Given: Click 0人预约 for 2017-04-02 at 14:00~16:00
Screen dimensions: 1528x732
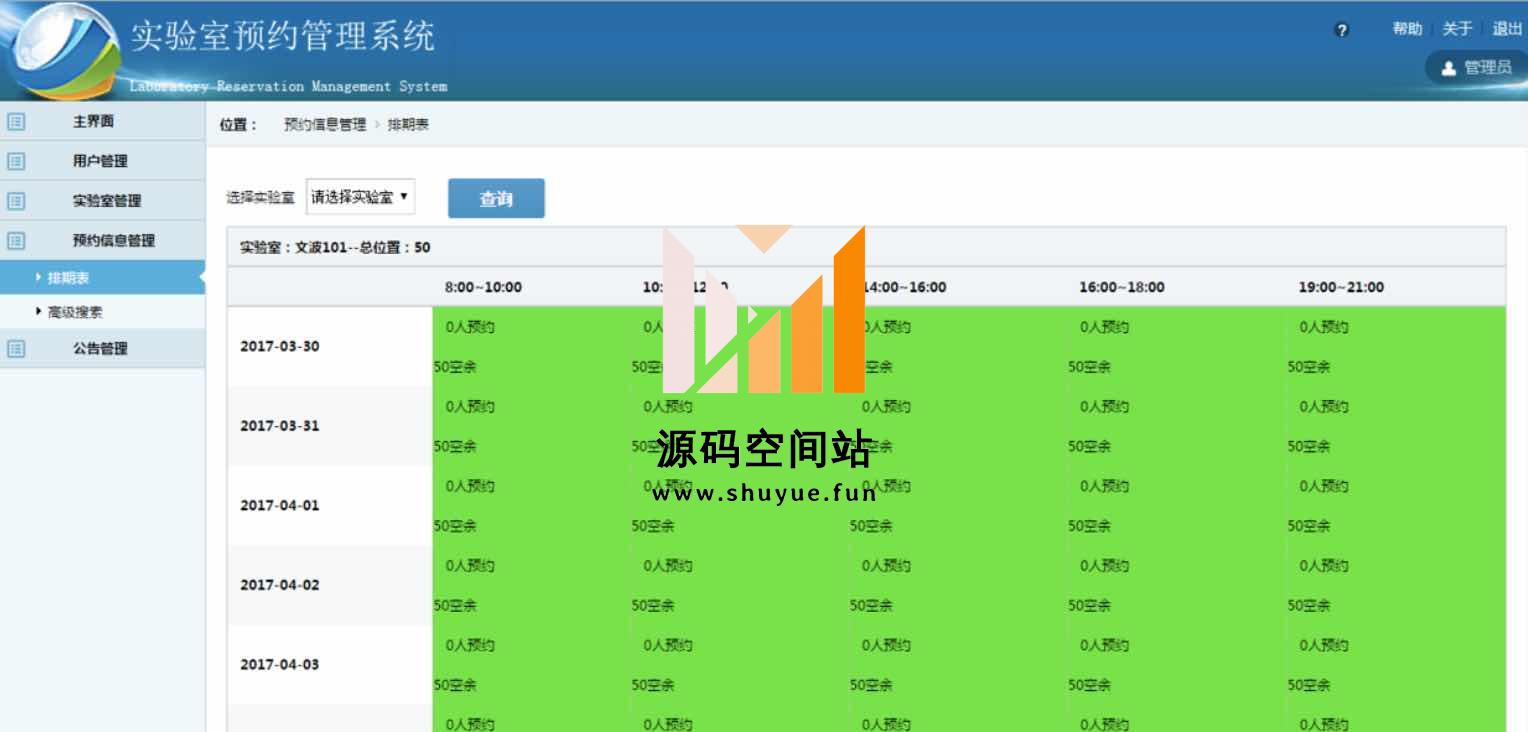Looking at the screenshot, I should pyautogui.click(x=886, y=566).
